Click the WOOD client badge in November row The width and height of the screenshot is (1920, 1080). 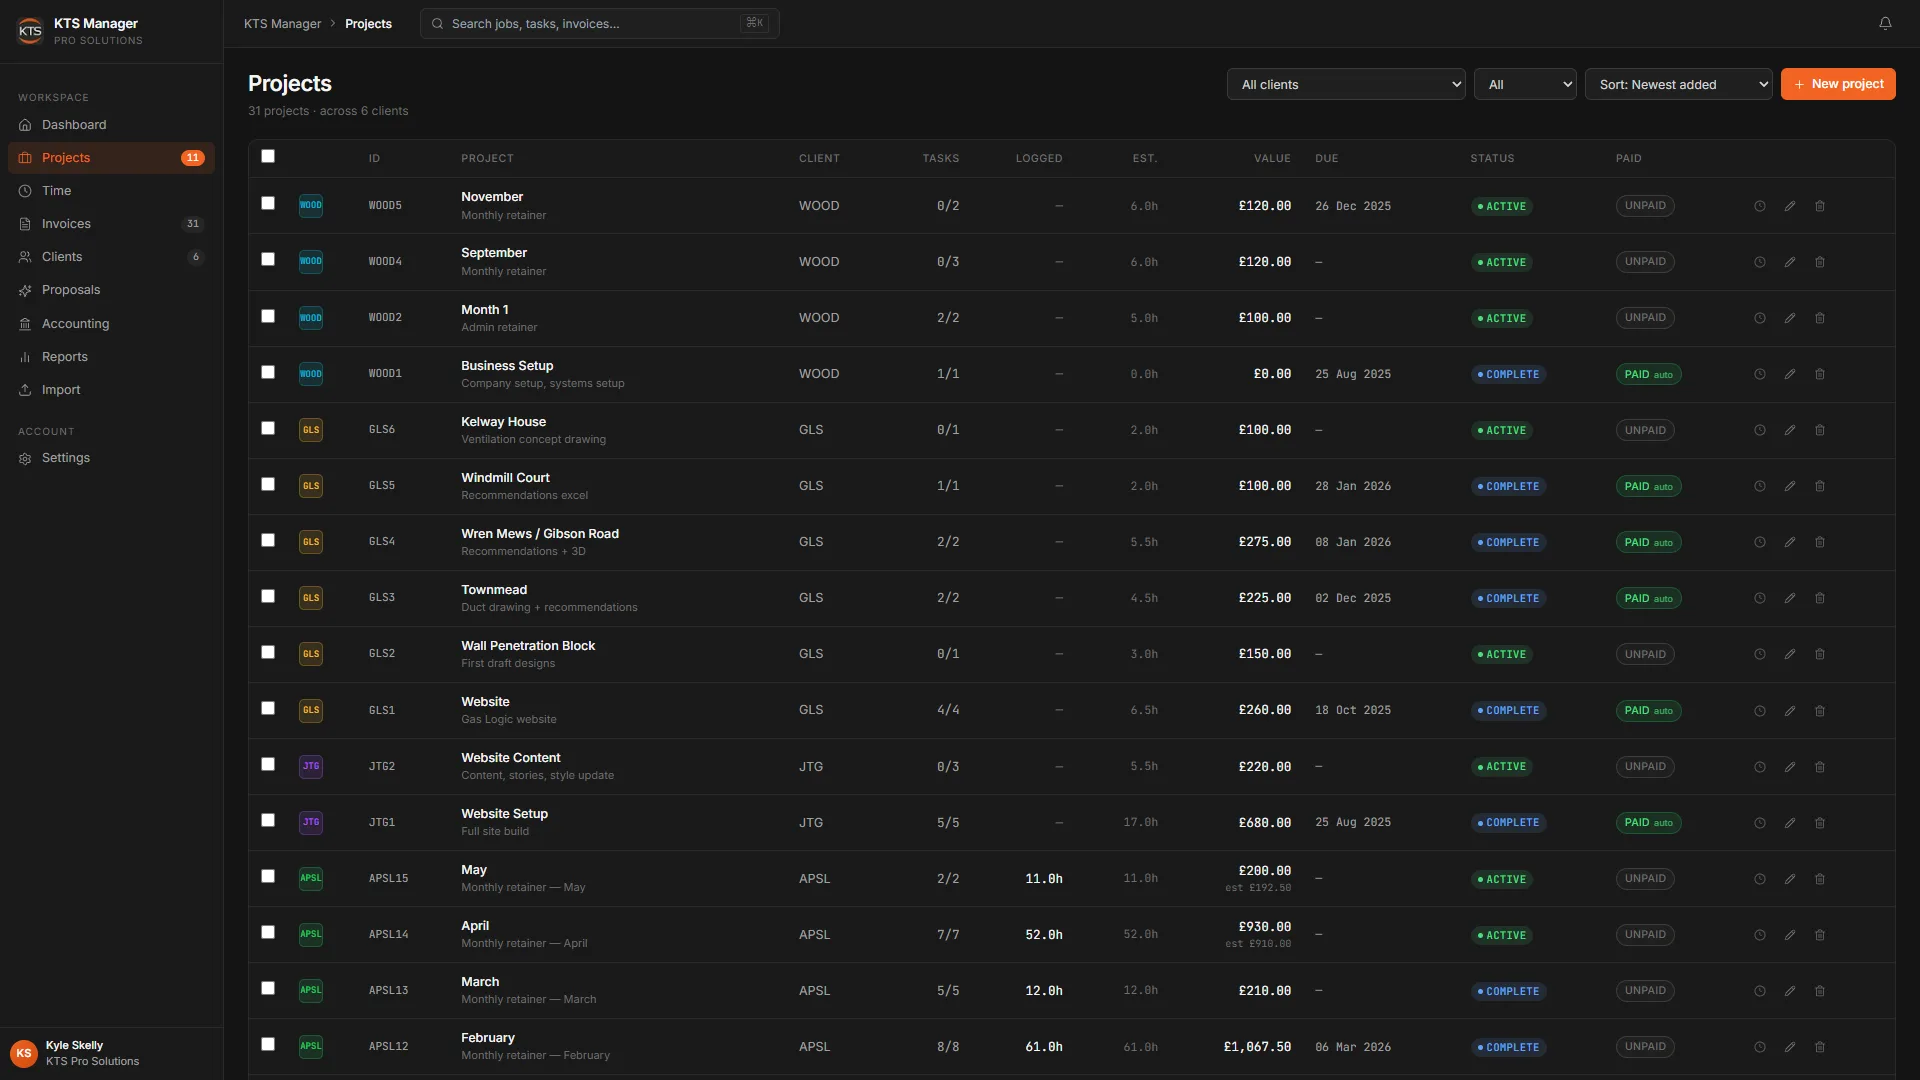[x=311, y=206]
